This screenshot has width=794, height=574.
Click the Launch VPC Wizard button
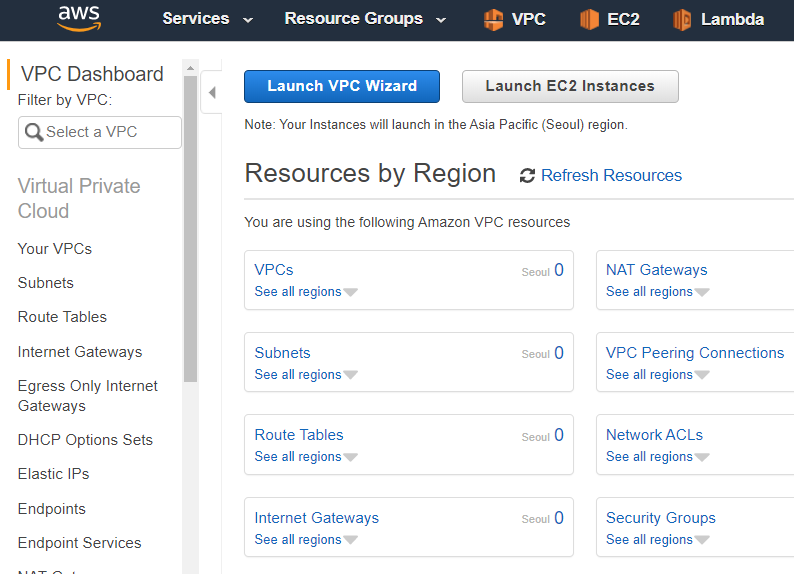tap(342, 87)
